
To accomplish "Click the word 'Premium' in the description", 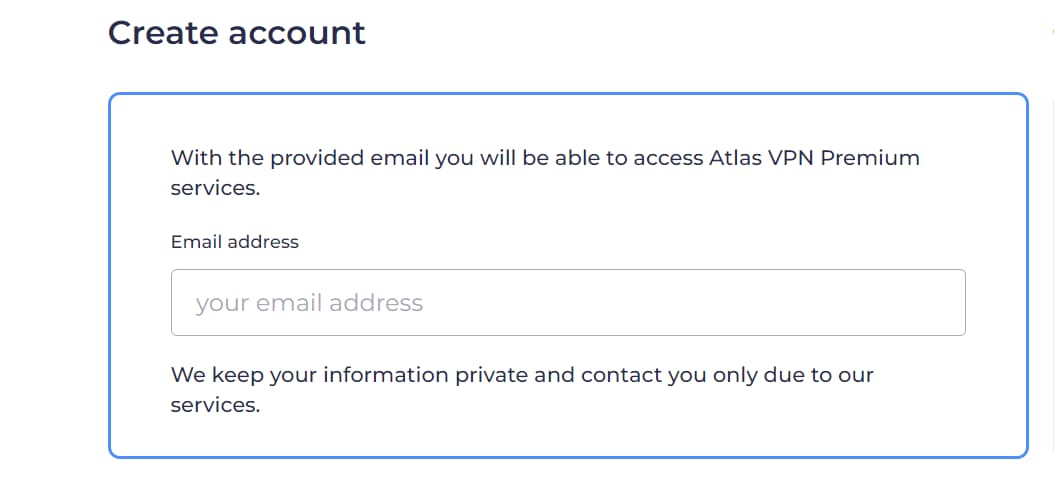I will (x=870, y=158).
